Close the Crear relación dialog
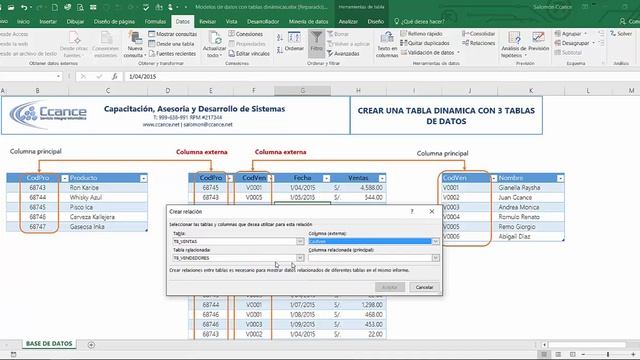Viewport: 640px width, 360px height. 432,211
